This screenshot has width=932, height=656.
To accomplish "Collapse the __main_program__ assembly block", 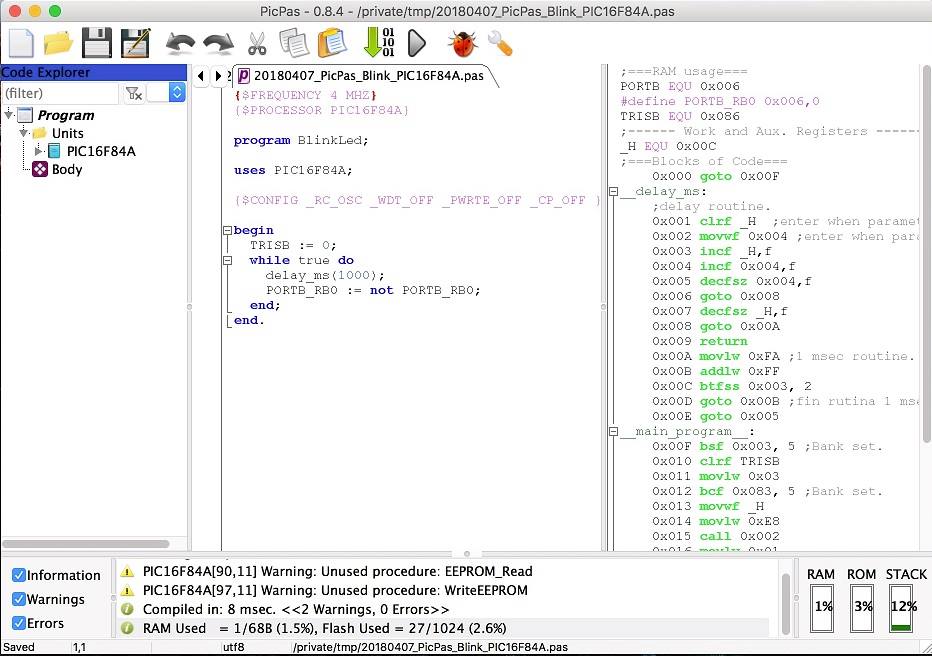I will pyautogui.click(x=613, y=431).
